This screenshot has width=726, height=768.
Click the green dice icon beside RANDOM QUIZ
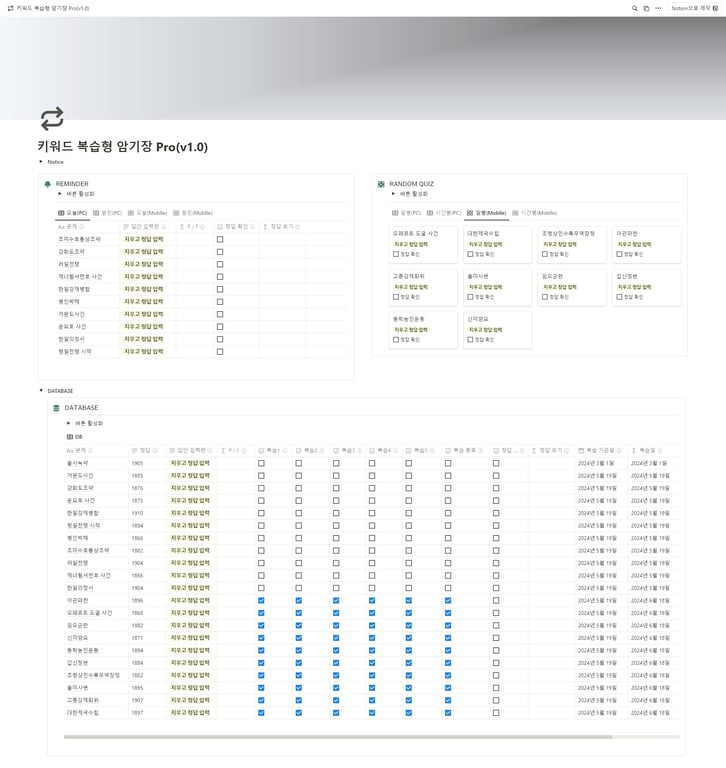[381, 184]
